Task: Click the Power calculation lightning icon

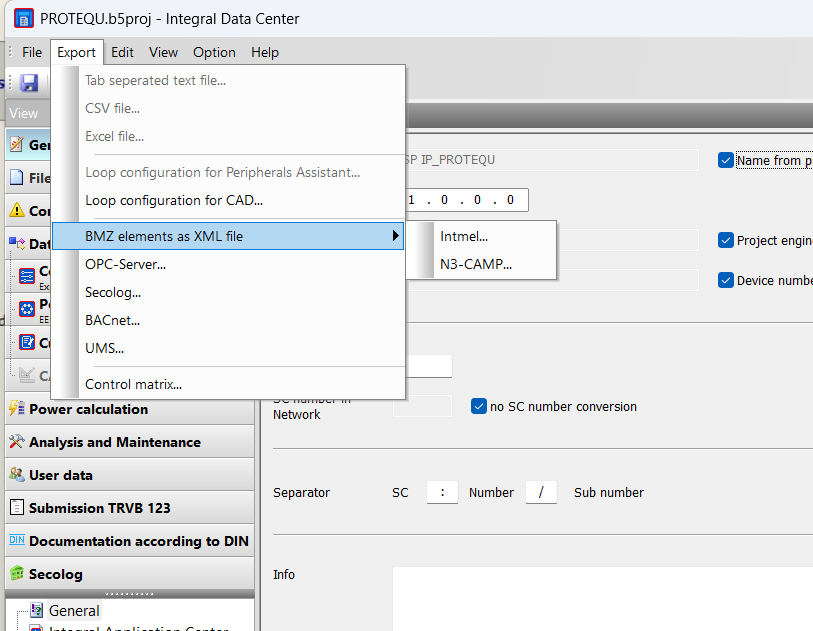Action: (x=17, y=409)
